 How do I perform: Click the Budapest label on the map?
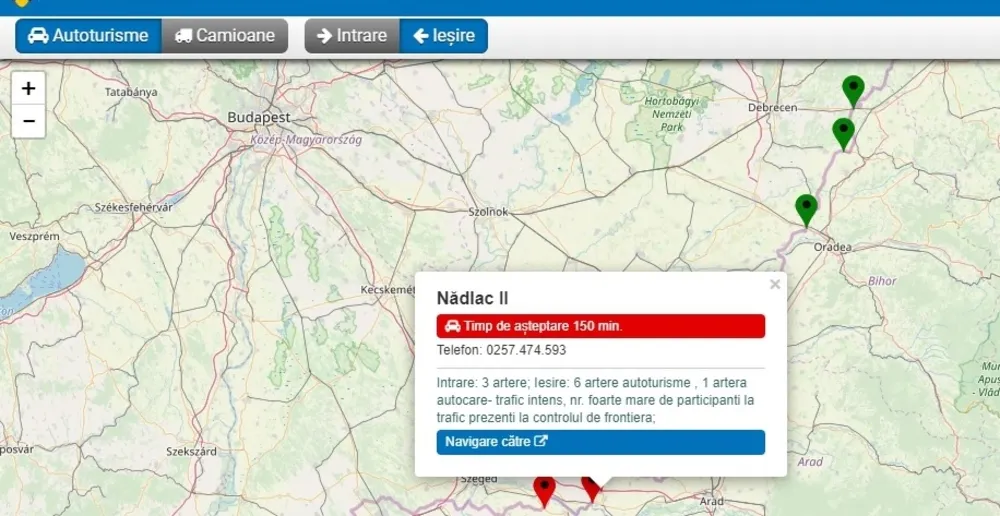pos(259,117)
